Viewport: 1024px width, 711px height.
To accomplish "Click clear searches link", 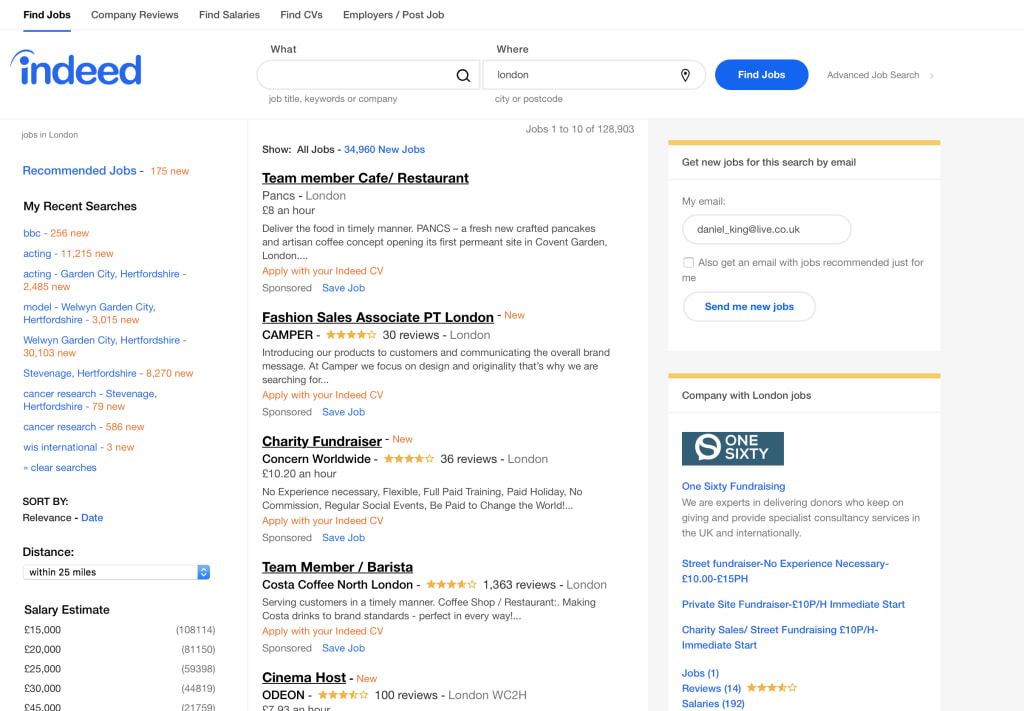I will 60,467.
